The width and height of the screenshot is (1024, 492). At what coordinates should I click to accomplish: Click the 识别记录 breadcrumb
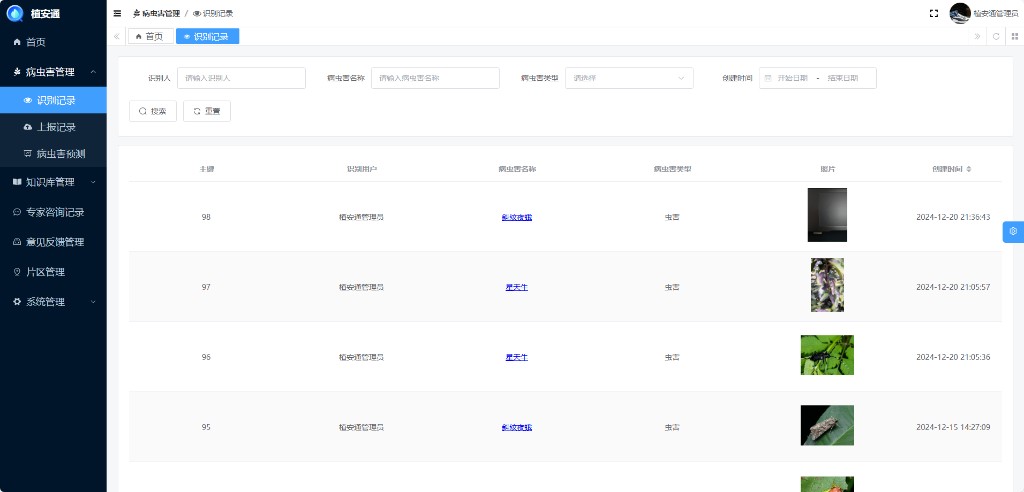click(213, 14)
